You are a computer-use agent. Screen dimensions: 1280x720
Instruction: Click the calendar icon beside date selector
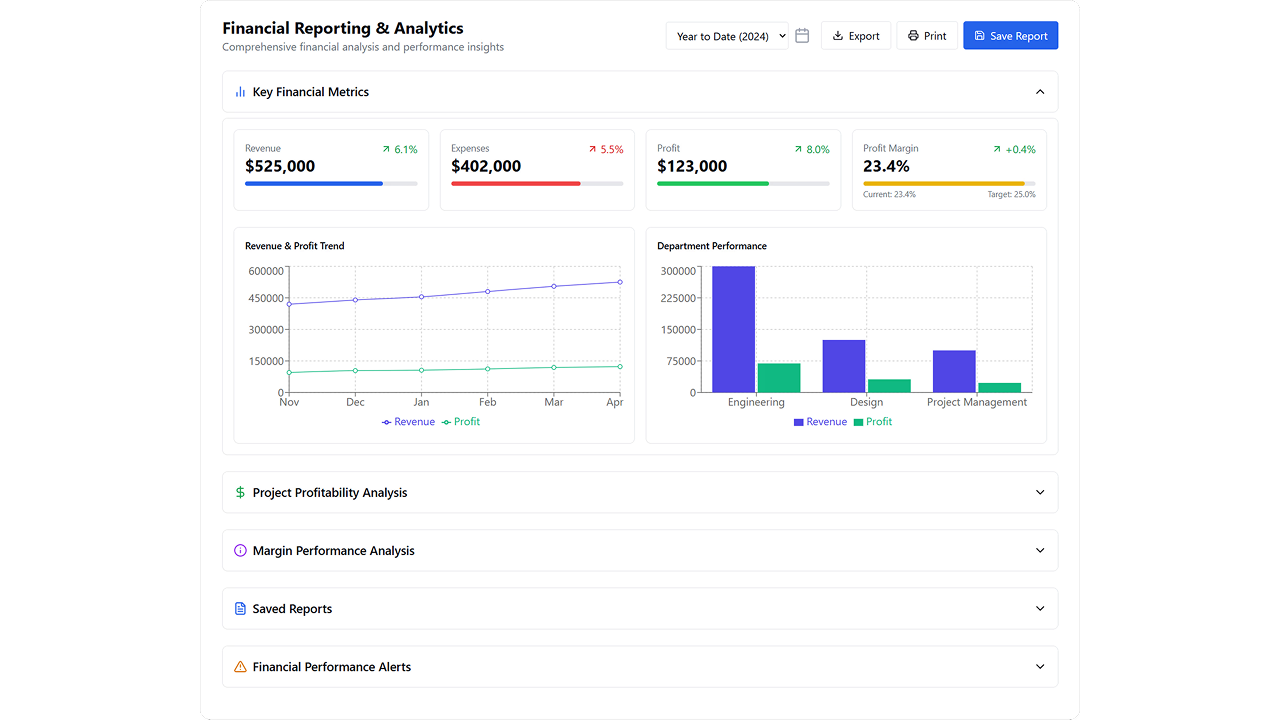coord(802,36)
